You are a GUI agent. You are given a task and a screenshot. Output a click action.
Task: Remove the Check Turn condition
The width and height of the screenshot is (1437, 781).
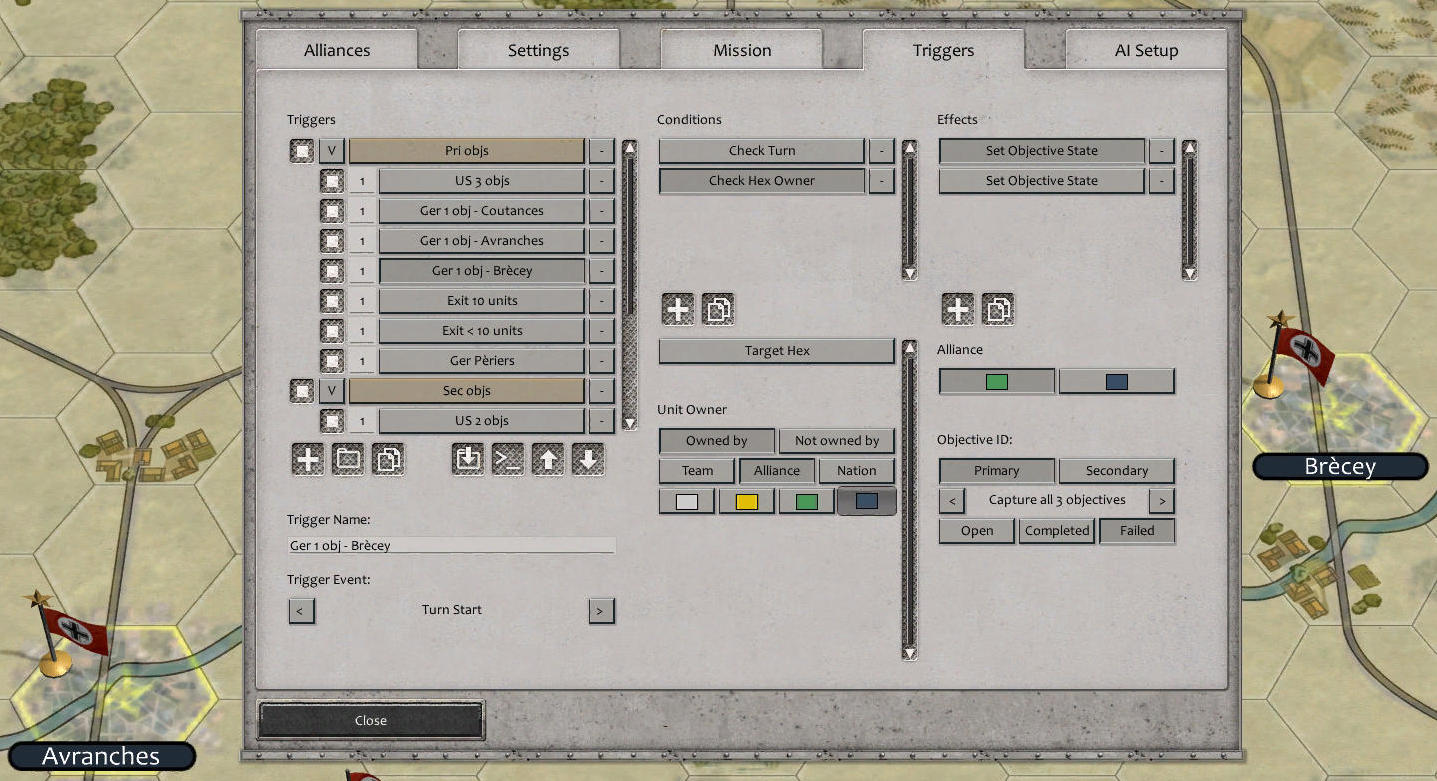pos(881,151)
